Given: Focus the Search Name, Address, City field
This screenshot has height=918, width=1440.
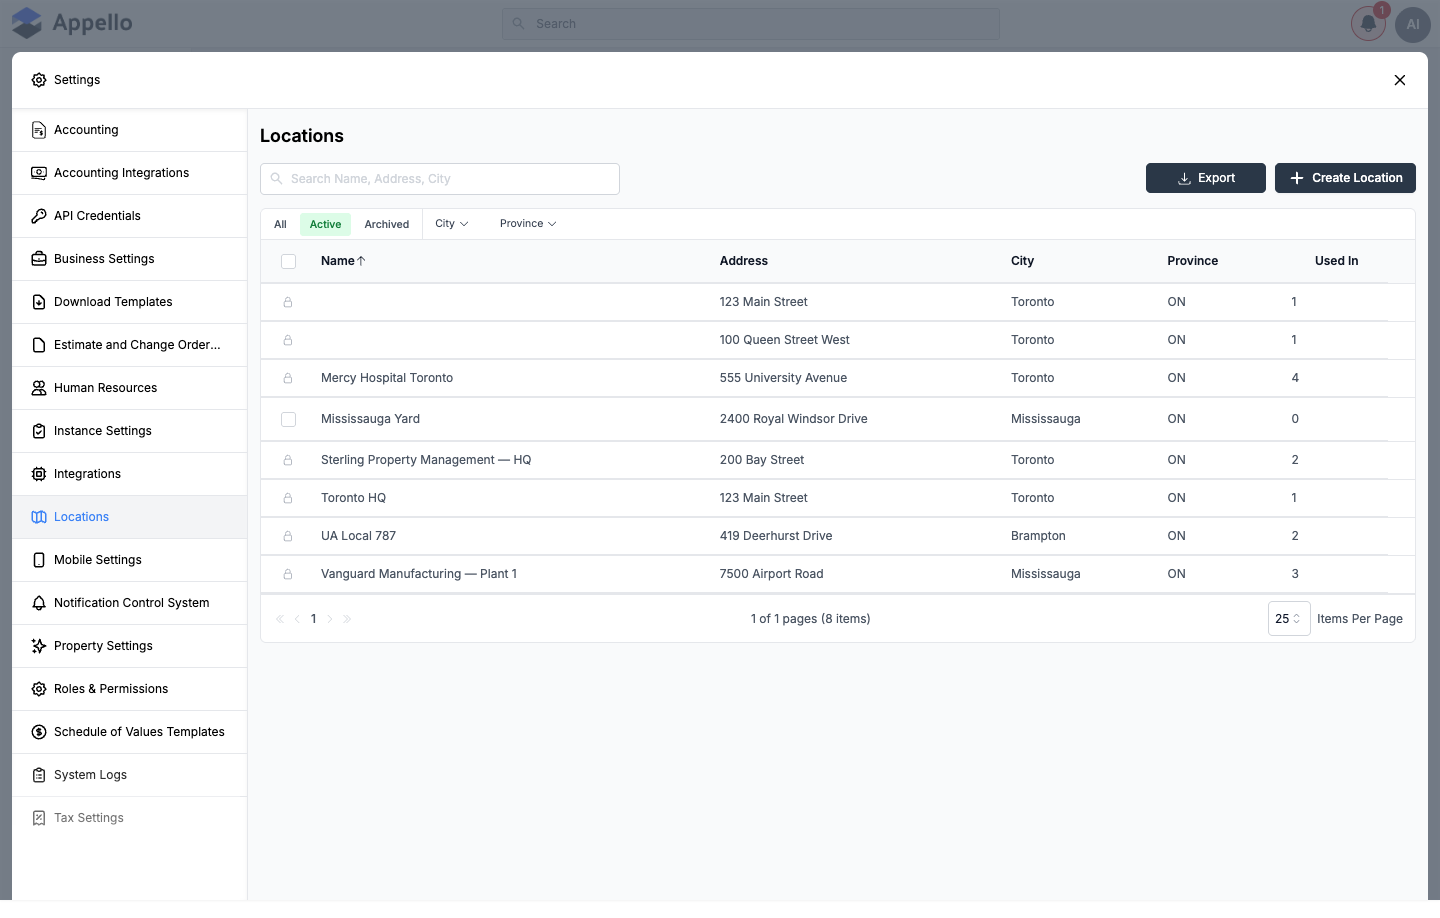Looking at the screenshot, I should [440, 179].
